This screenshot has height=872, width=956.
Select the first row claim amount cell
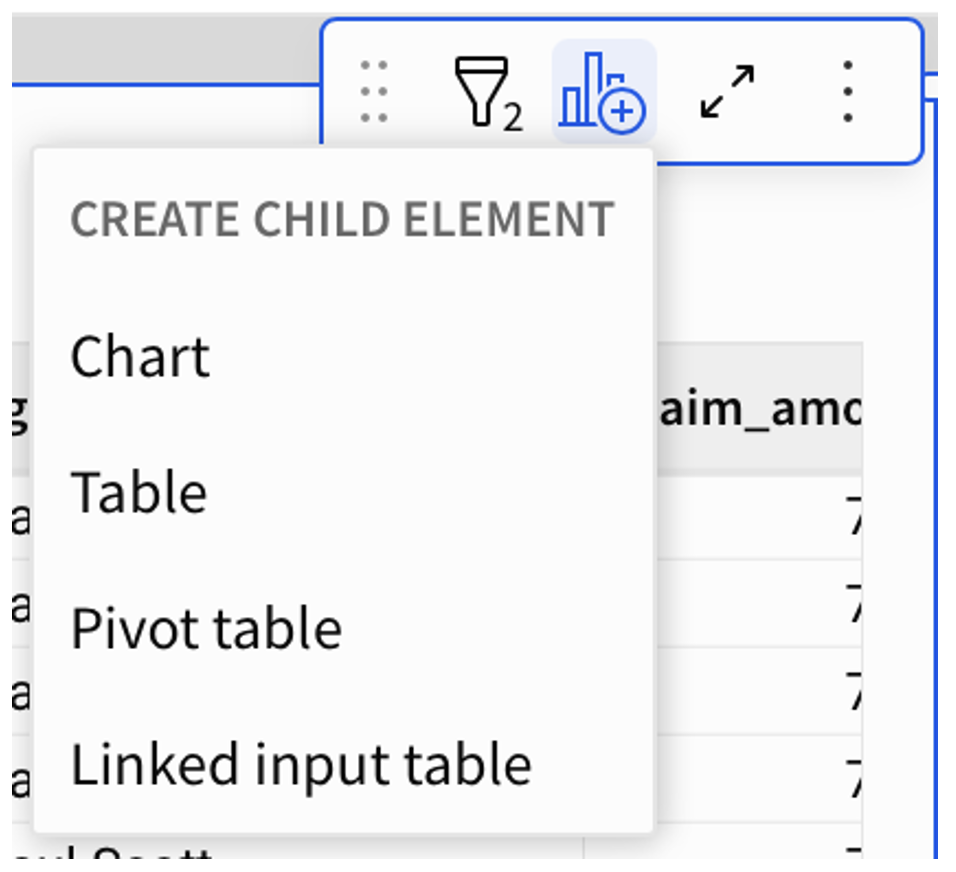(x=758, y=517)
